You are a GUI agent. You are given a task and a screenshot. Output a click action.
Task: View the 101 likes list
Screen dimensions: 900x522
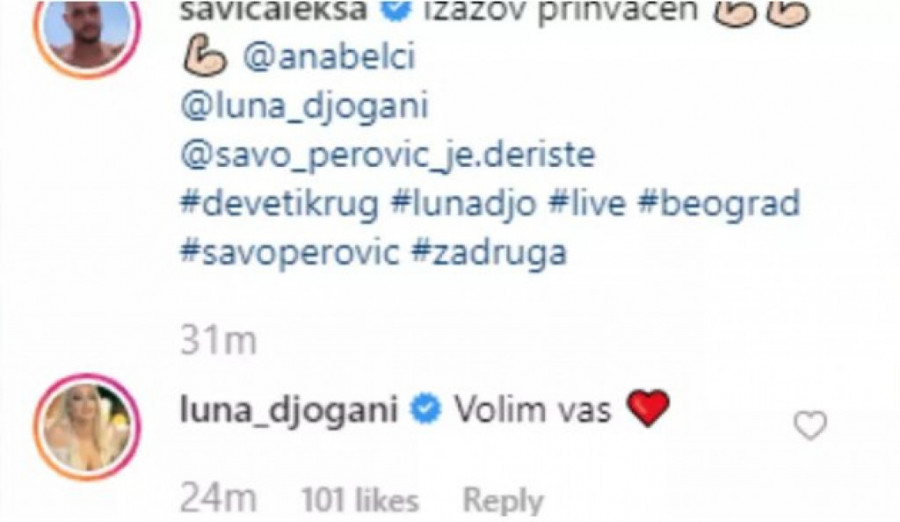pyautogui.click(x=360, y=500)
